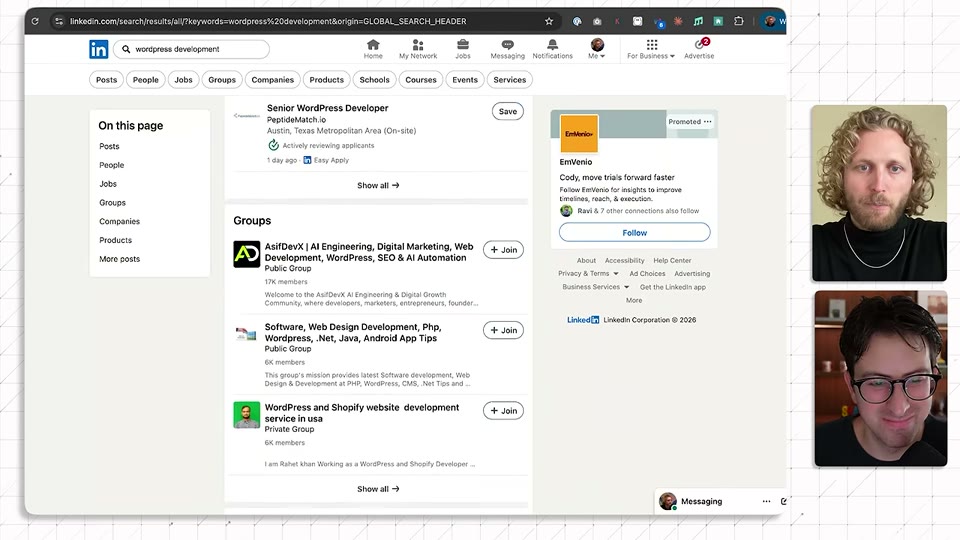Jump to More posts in sidebar
This screenshot has height=540, width=960.
pyautogui.click(x=119, y=259)
